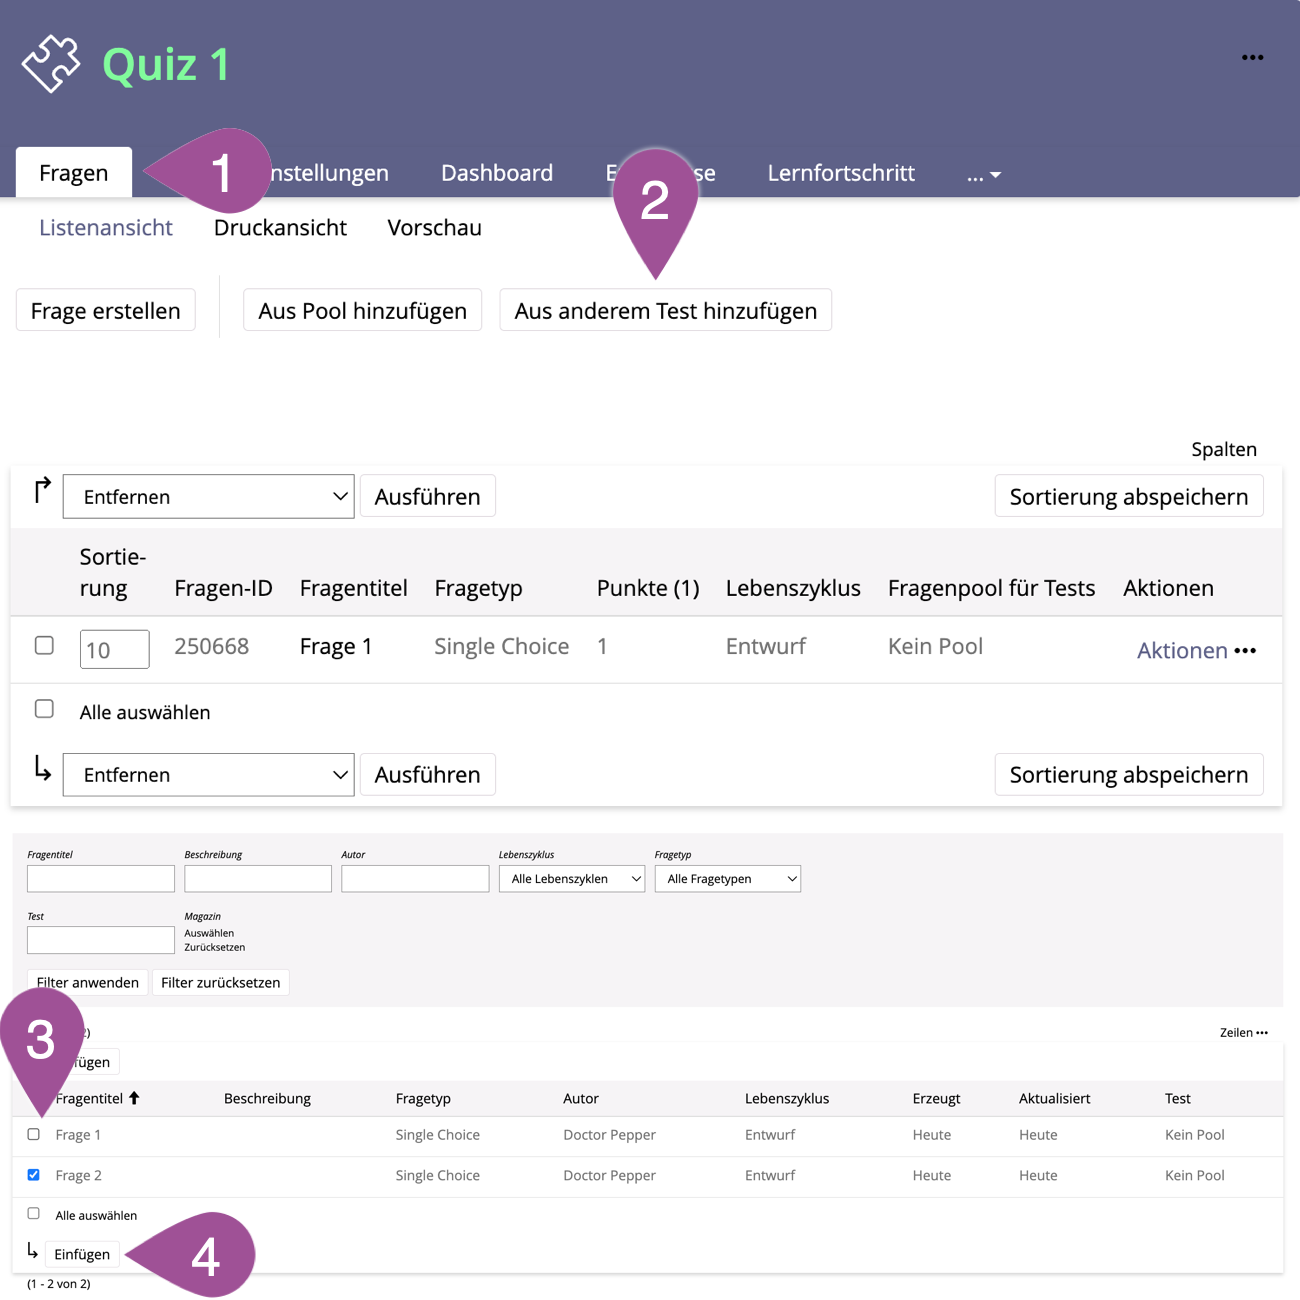Click Filter zurücksetzen button

tap(220, 983)
